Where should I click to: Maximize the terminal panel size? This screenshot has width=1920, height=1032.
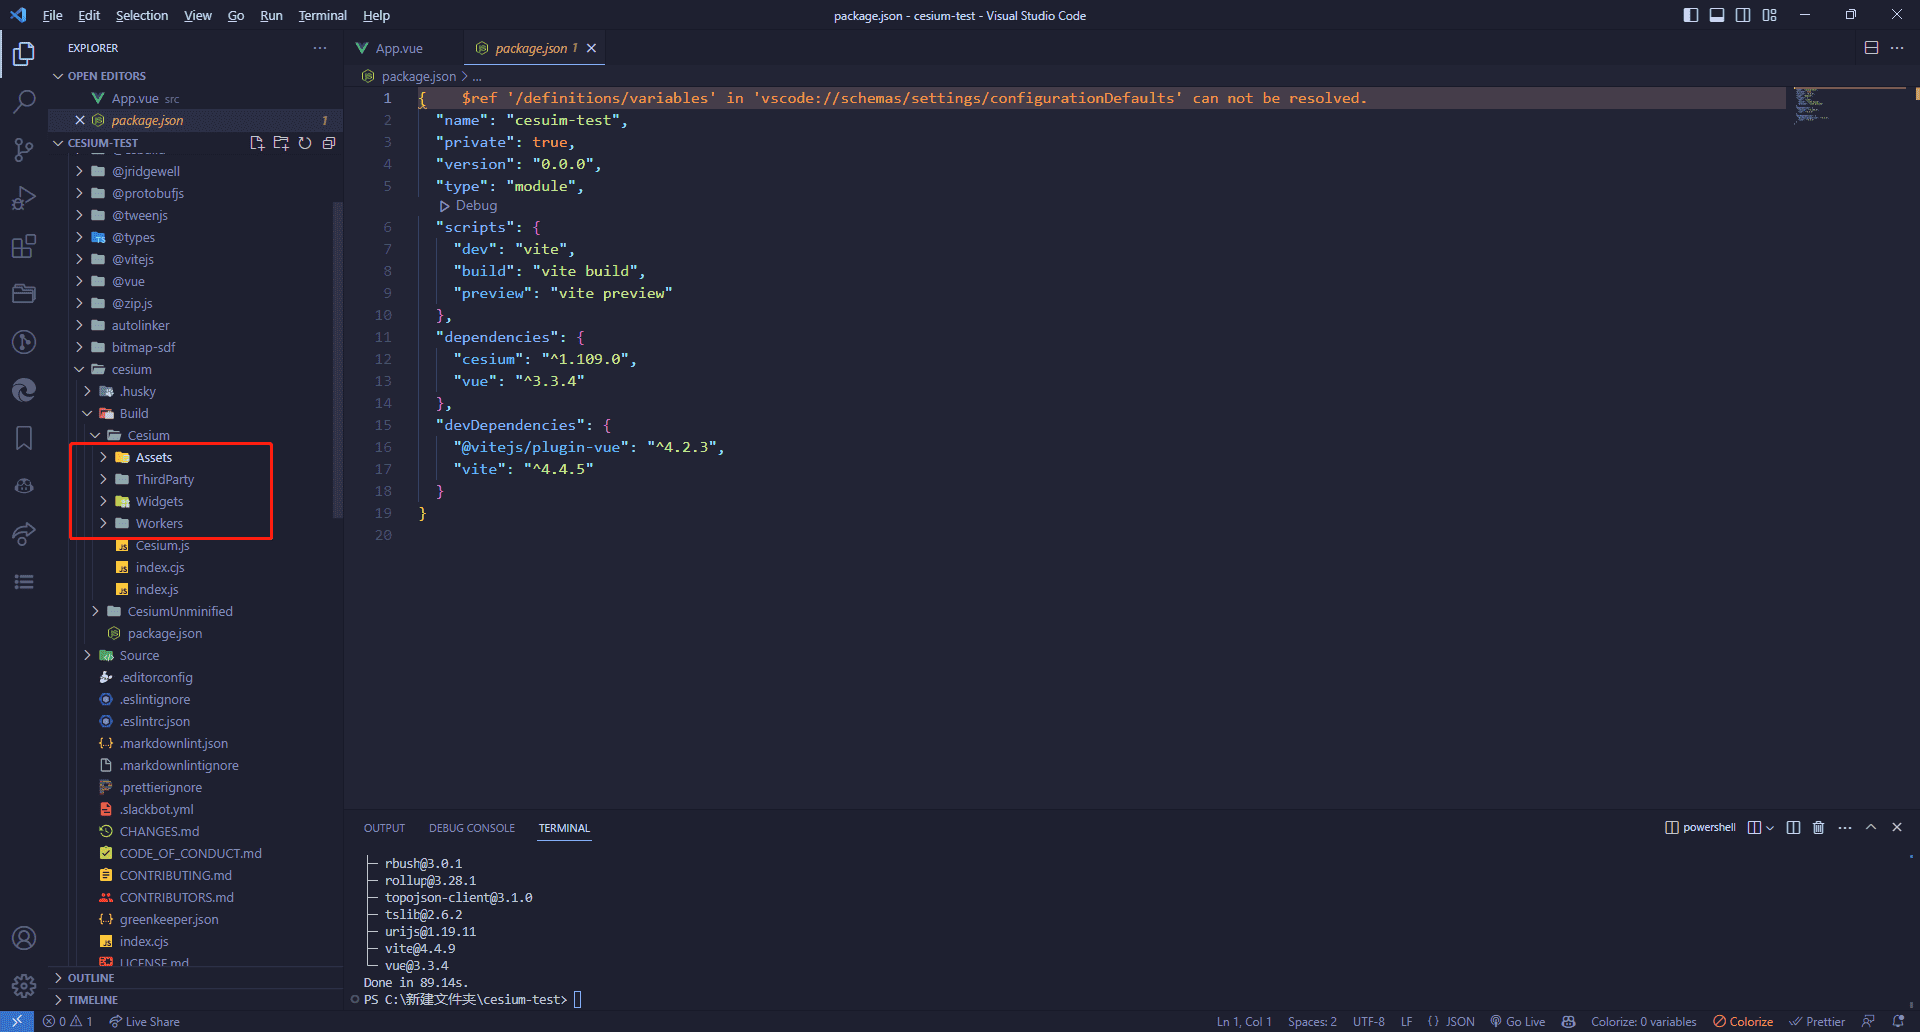point(1871,827)
